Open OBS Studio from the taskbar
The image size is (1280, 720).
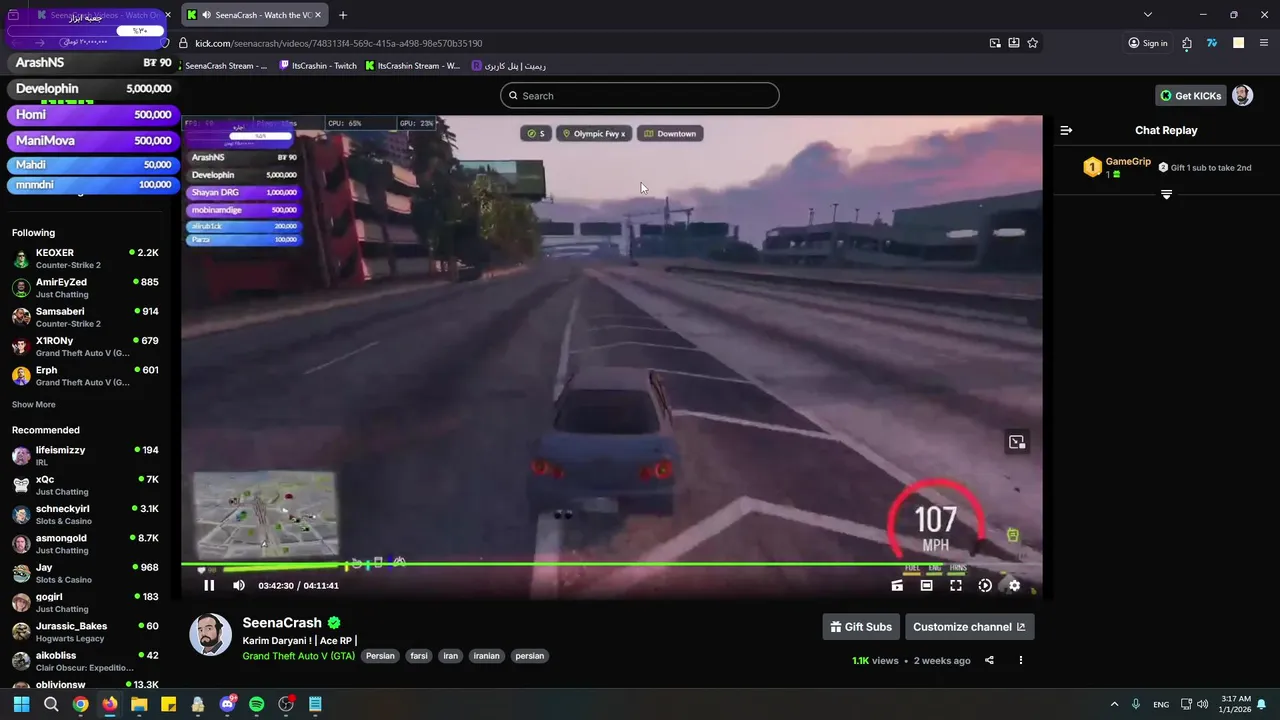(286, 704)
